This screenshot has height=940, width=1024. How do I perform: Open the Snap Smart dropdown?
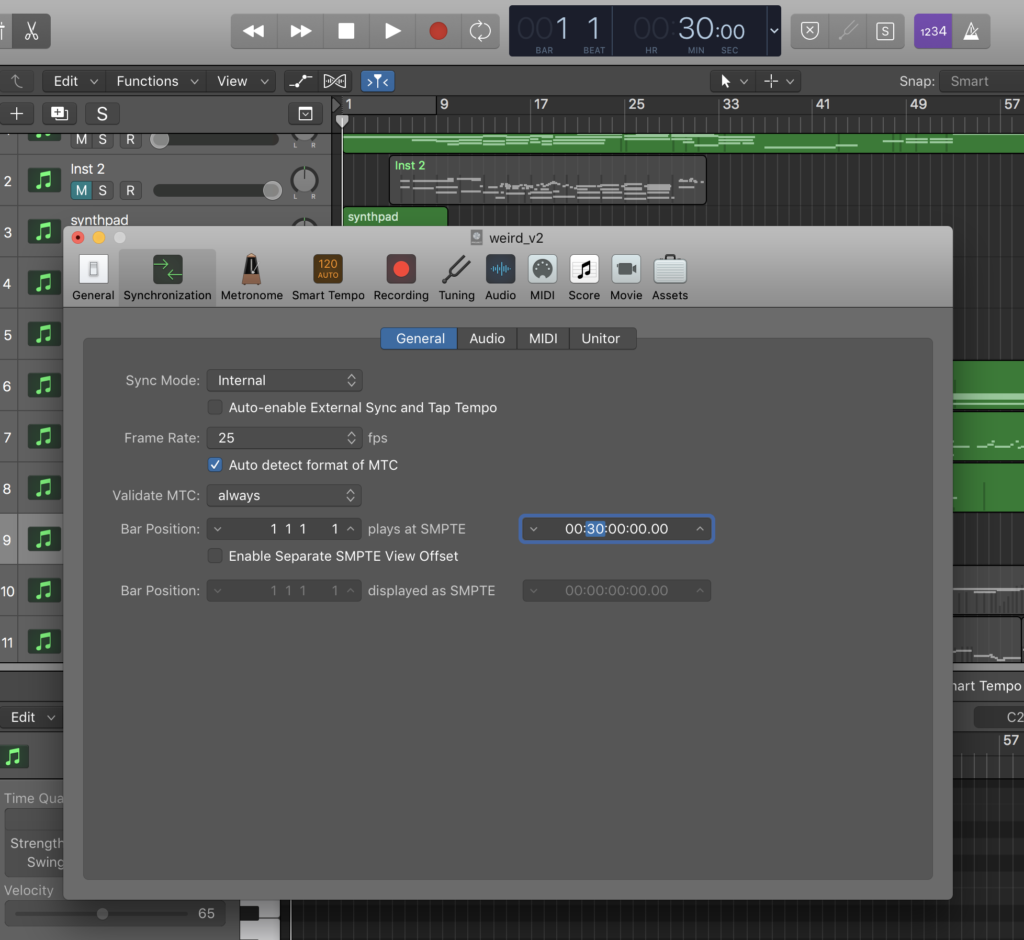click(981, 81)
